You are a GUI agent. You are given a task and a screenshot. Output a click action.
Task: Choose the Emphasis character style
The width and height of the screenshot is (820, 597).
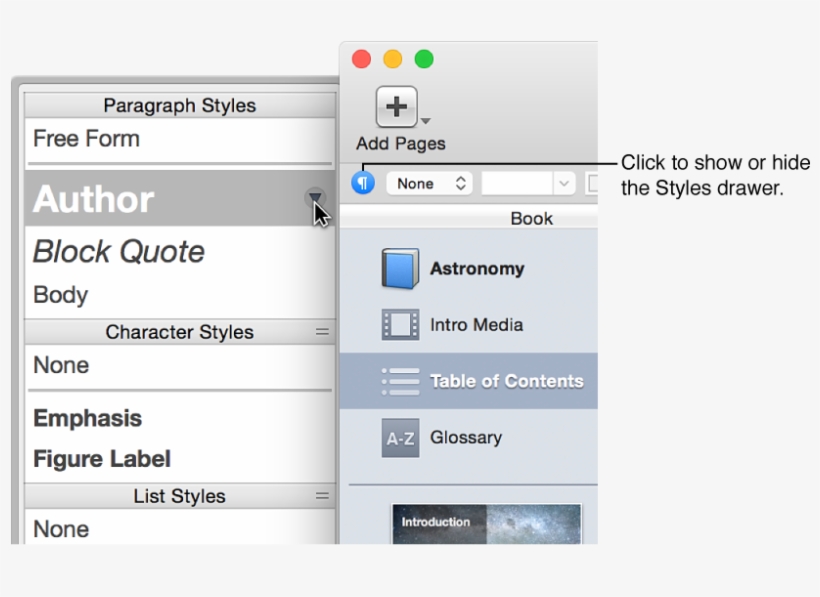[x=87, y=418]
